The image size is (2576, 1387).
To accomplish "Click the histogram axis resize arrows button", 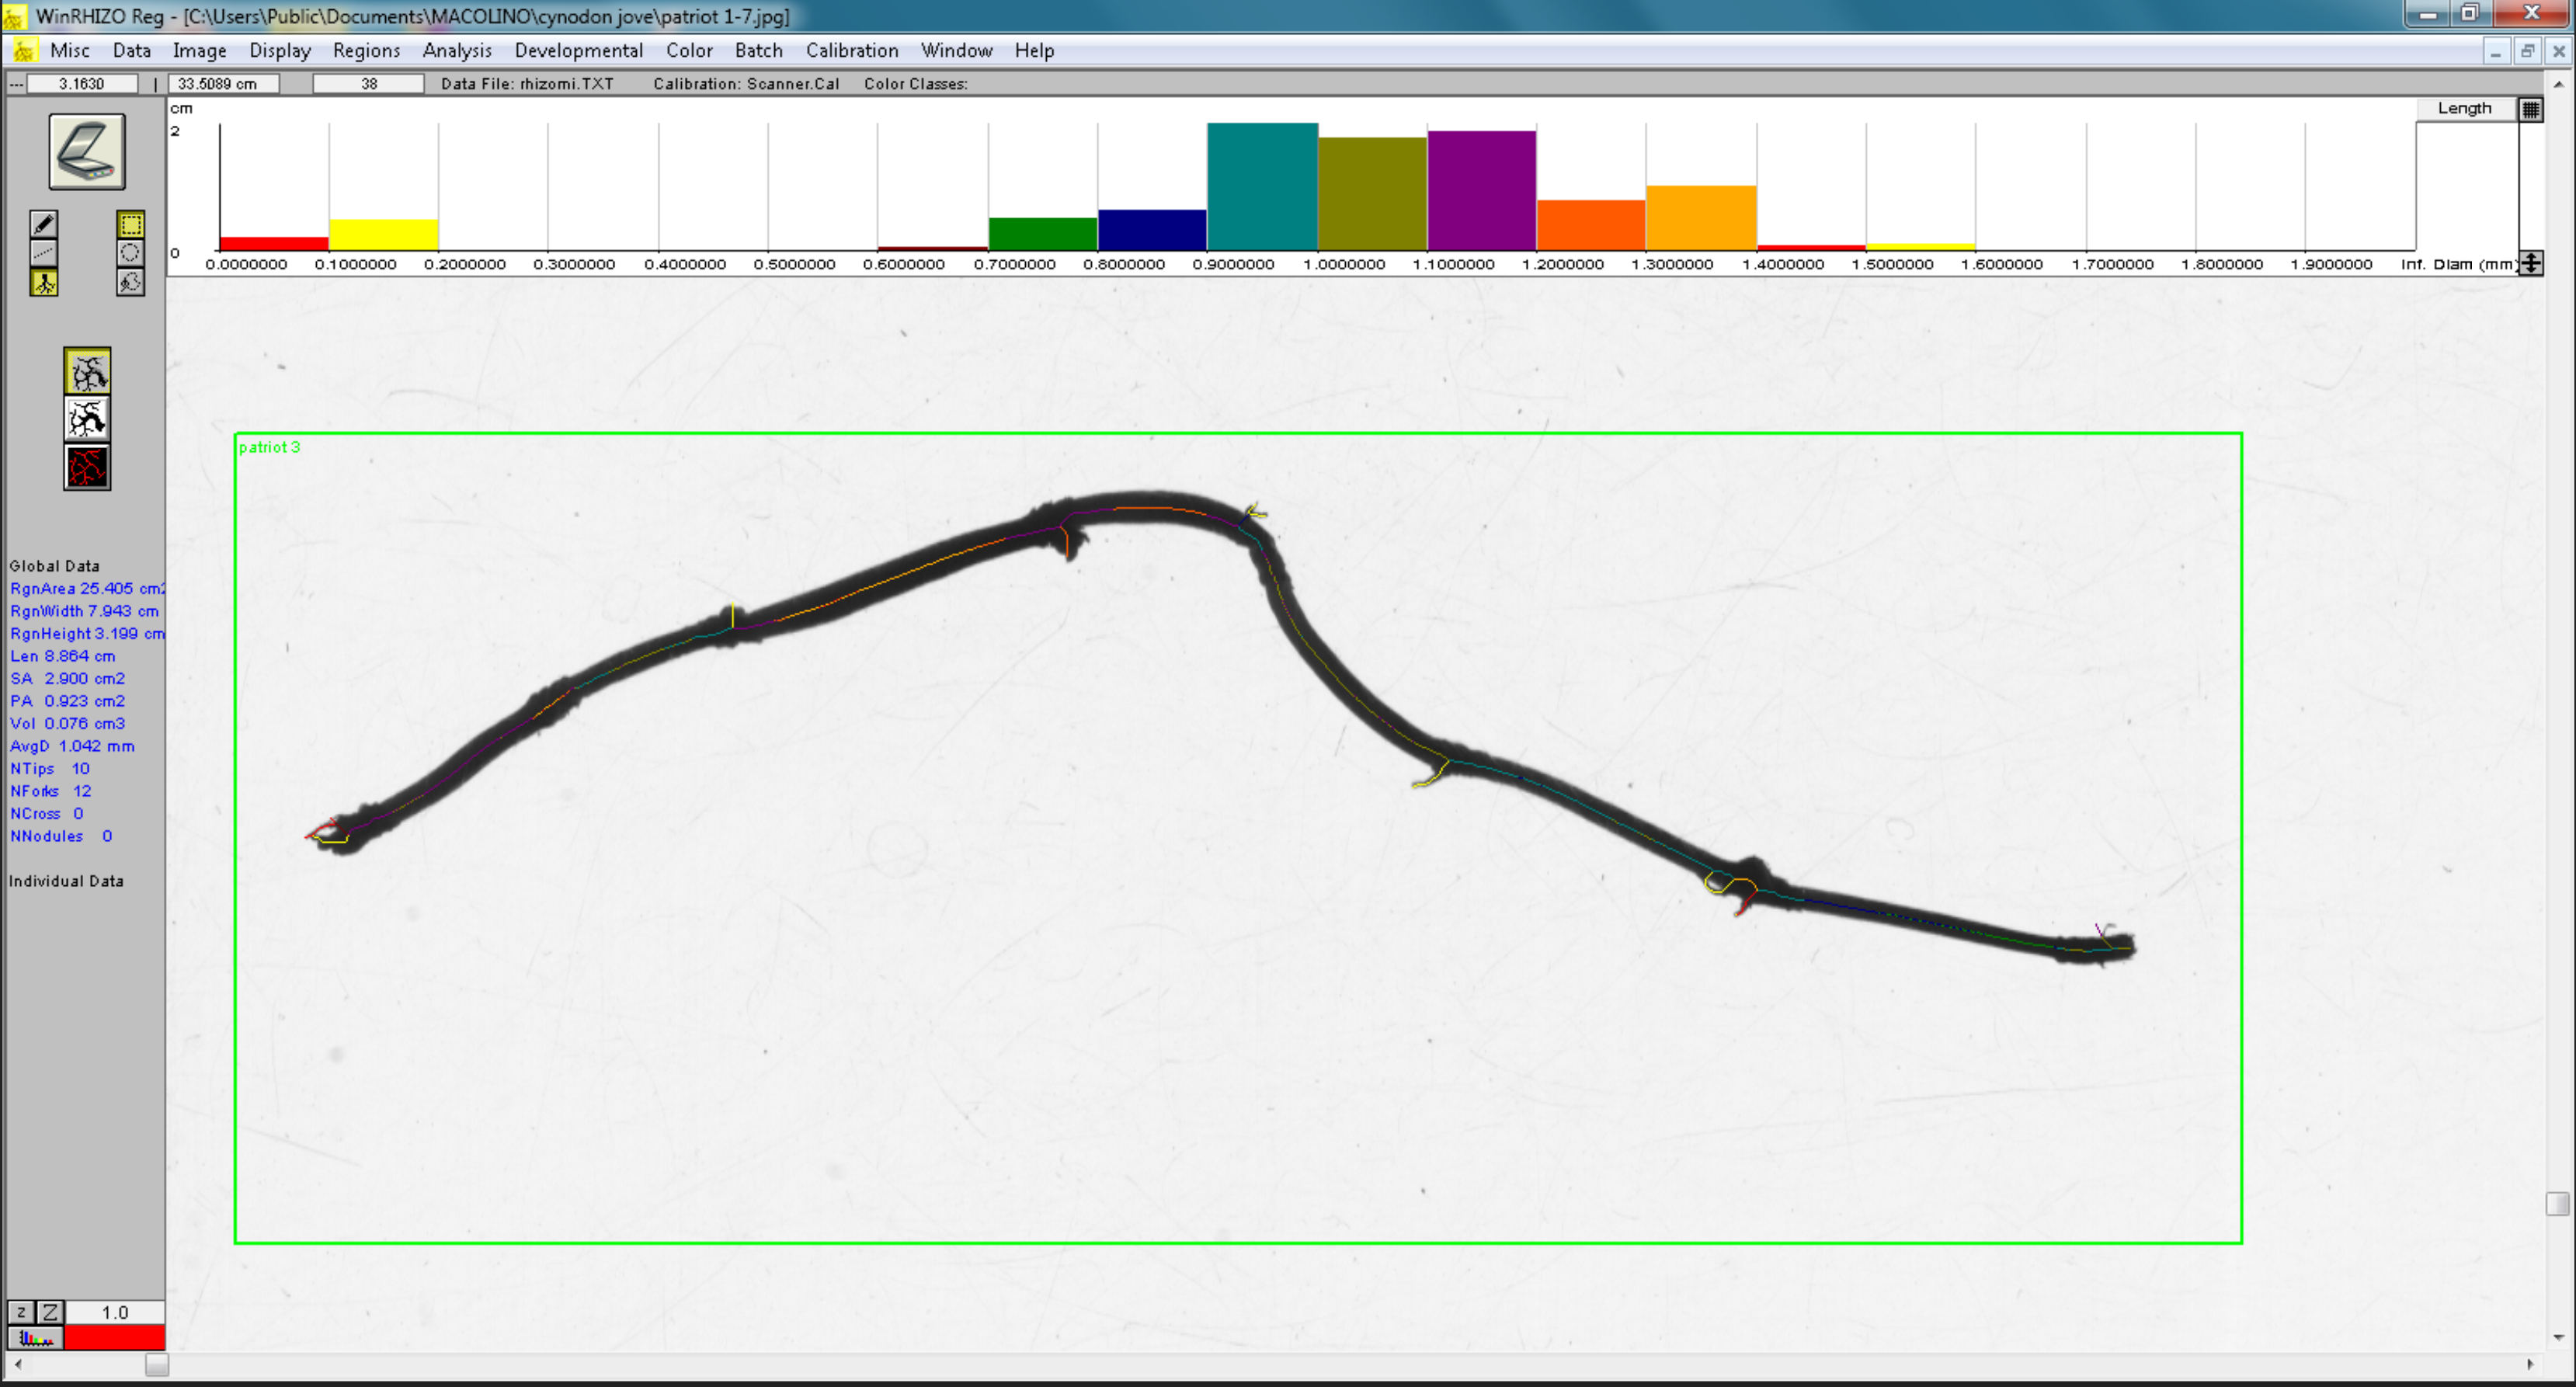I will (2530, 264).
